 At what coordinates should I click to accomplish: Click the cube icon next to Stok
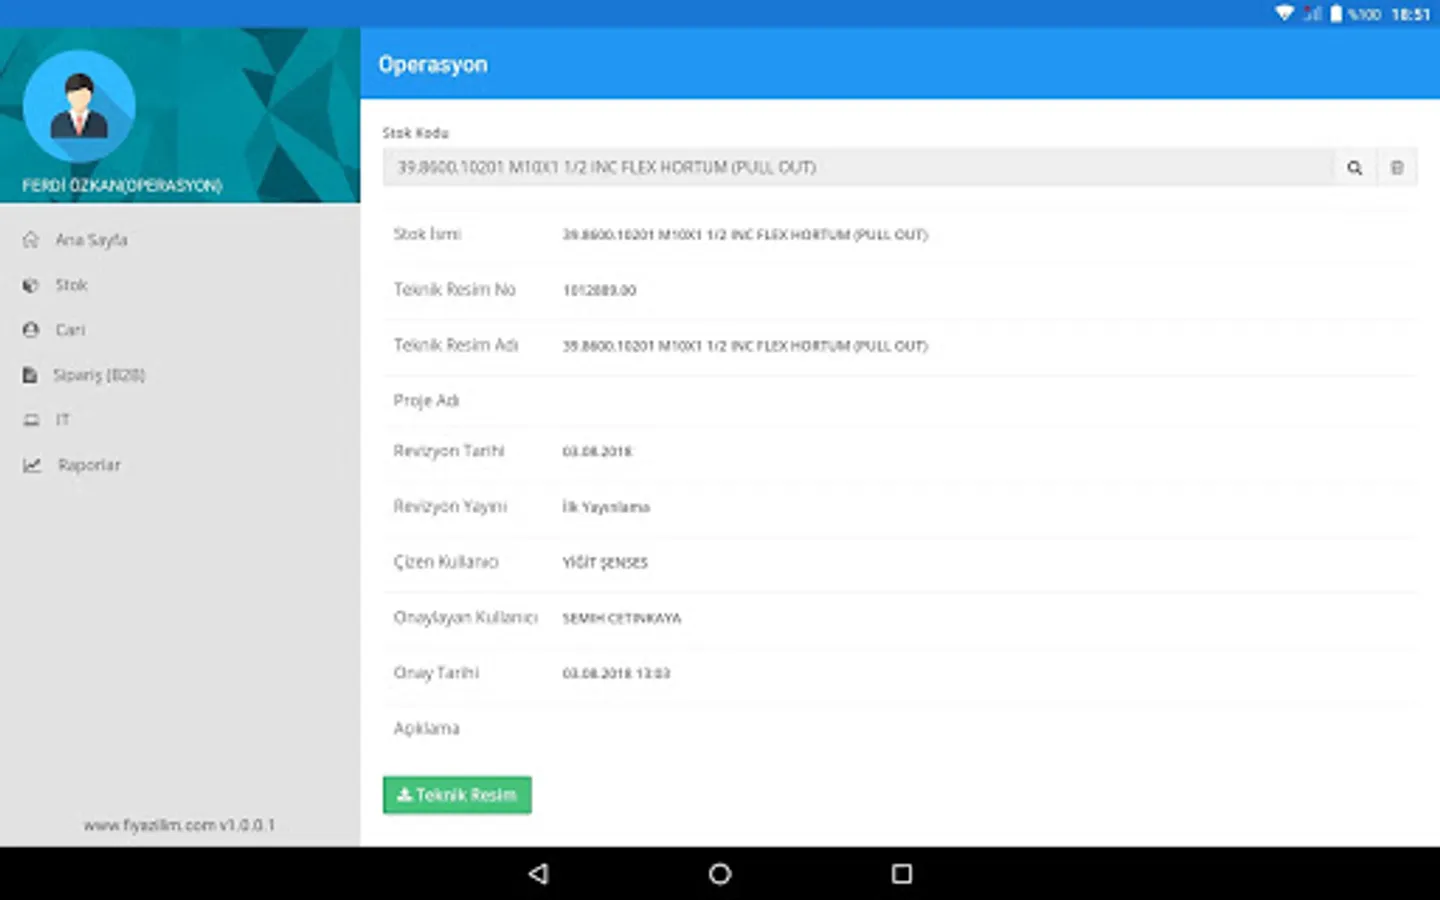click(31, 285)
